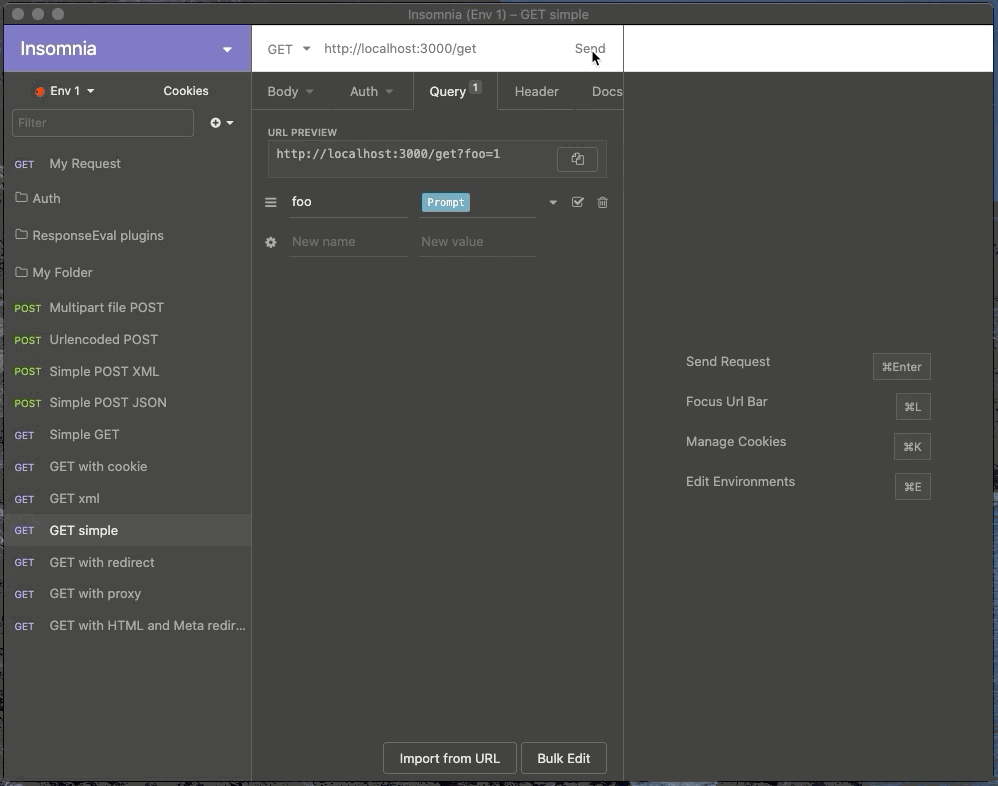Focus the sidebar Filter field
Image resolution: width=998 pixels, height=786 pixels.
click(x=102, y=123)
